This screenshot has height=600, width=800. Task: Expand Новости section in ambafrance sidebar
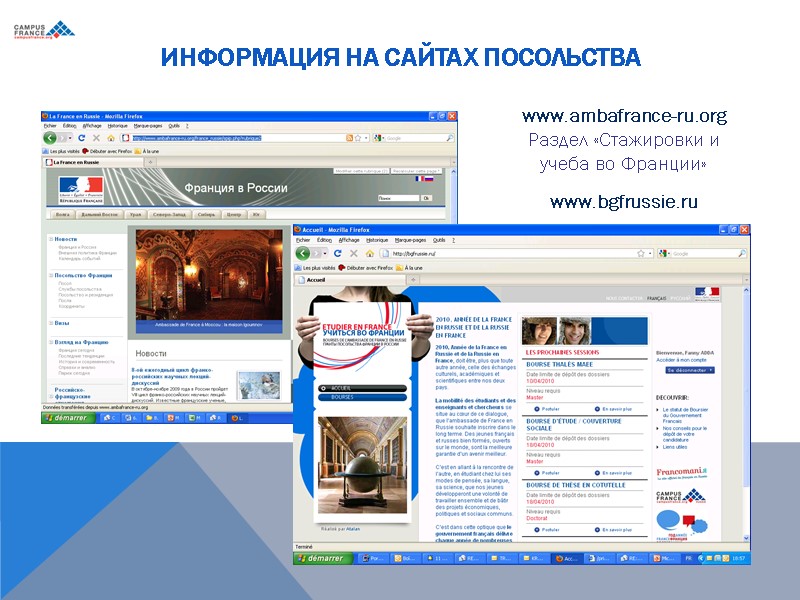point(51,239)
